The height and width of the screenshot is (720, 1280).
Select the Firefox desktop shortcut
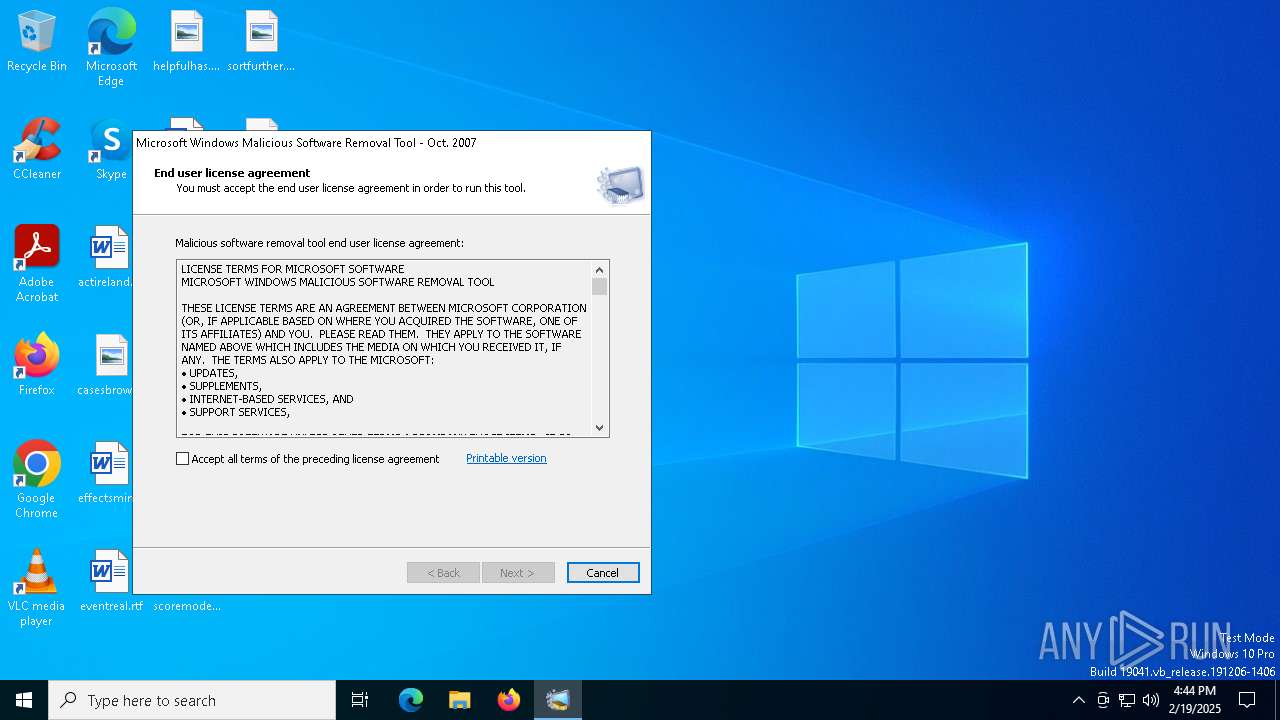pyautogui.click(x=37, y=365)
